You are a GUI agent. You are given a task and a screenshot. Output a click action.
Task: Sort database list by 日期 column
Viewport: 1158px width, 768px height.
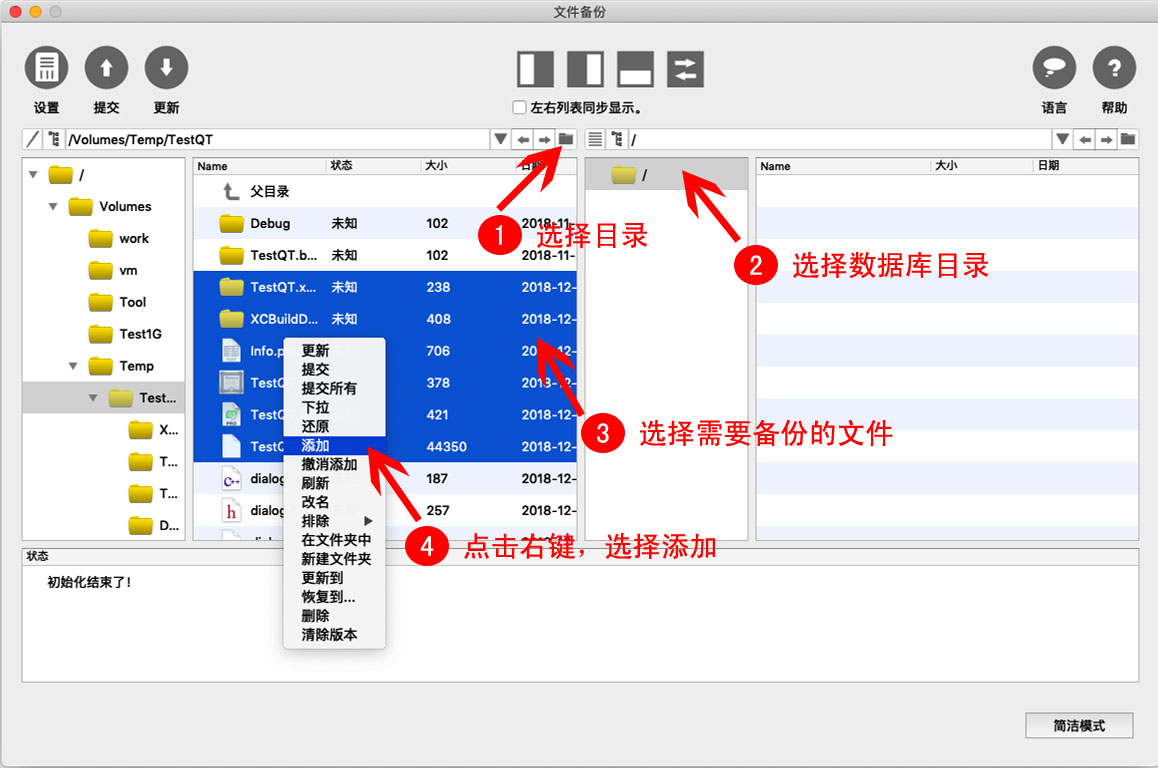click(1085, 165)
